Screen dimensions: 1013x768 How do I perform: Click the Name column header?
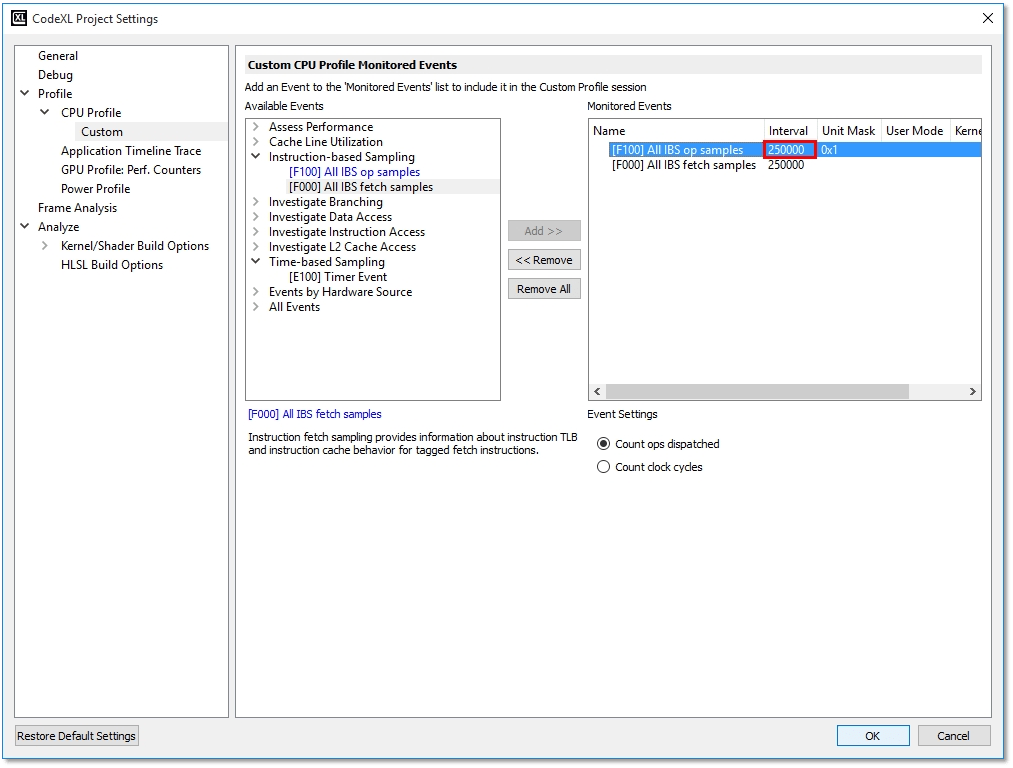[x=676, y=130]
